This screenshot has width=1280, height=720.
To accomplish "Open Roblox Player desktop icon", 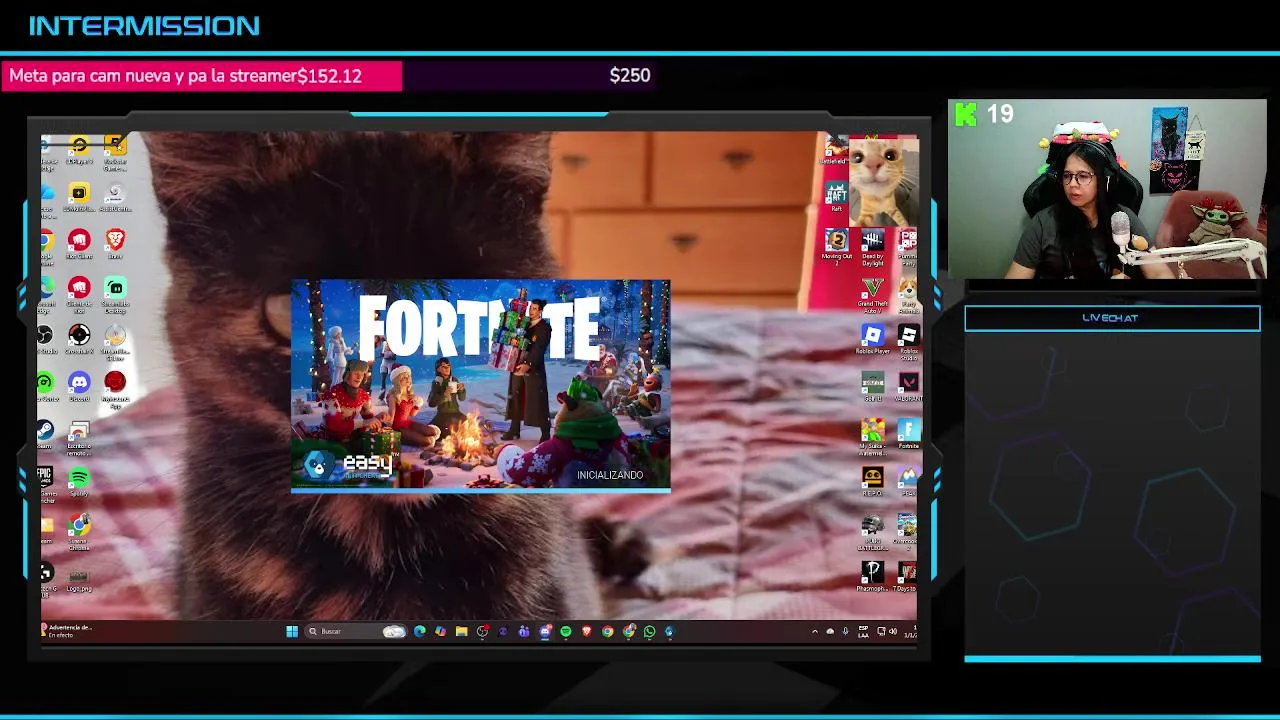I will pyautogui.click(x=873, y=340).
